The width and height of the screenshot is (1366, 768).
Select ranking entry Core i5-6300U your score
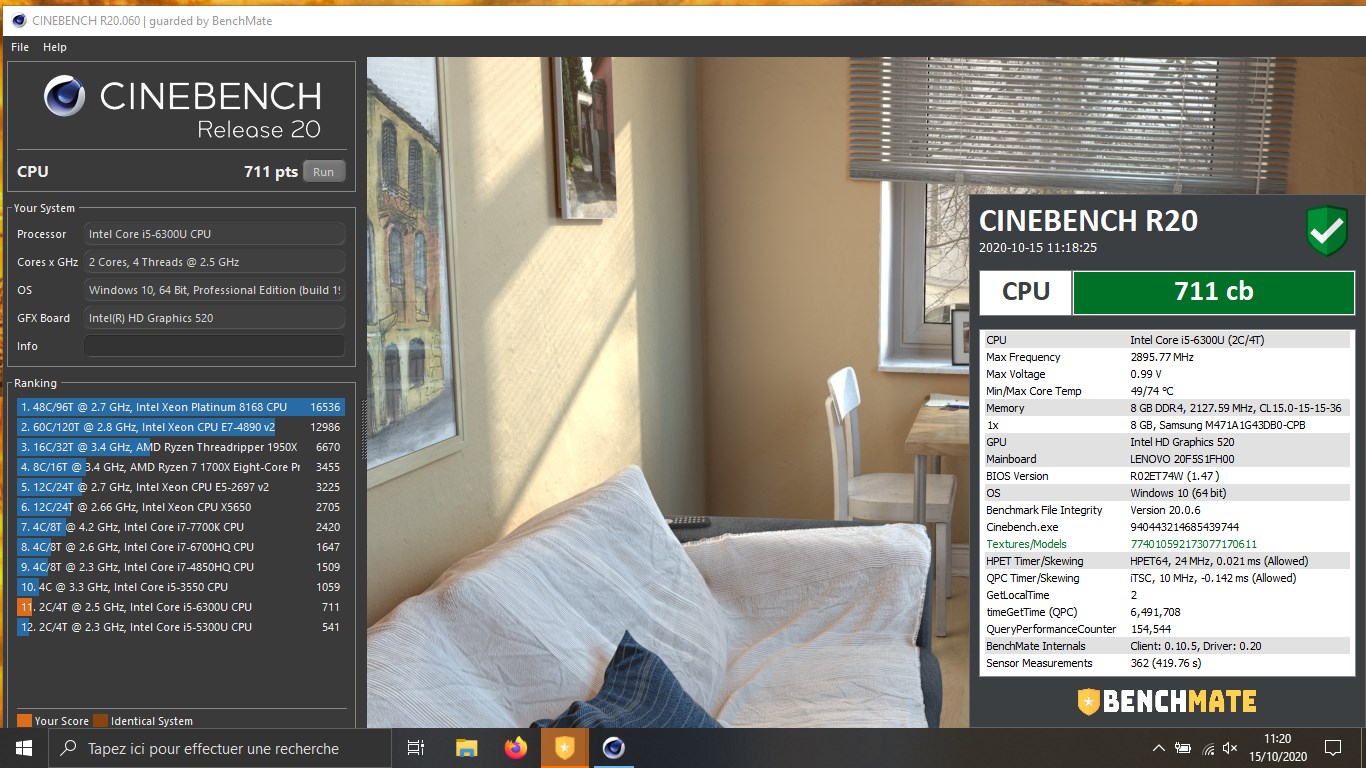pyautogui.click(x=180, y=607)
